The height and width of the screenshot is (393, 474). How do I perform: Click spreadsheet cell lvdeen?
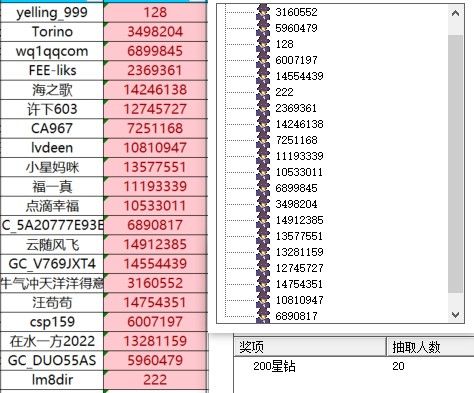click(52, 148)
